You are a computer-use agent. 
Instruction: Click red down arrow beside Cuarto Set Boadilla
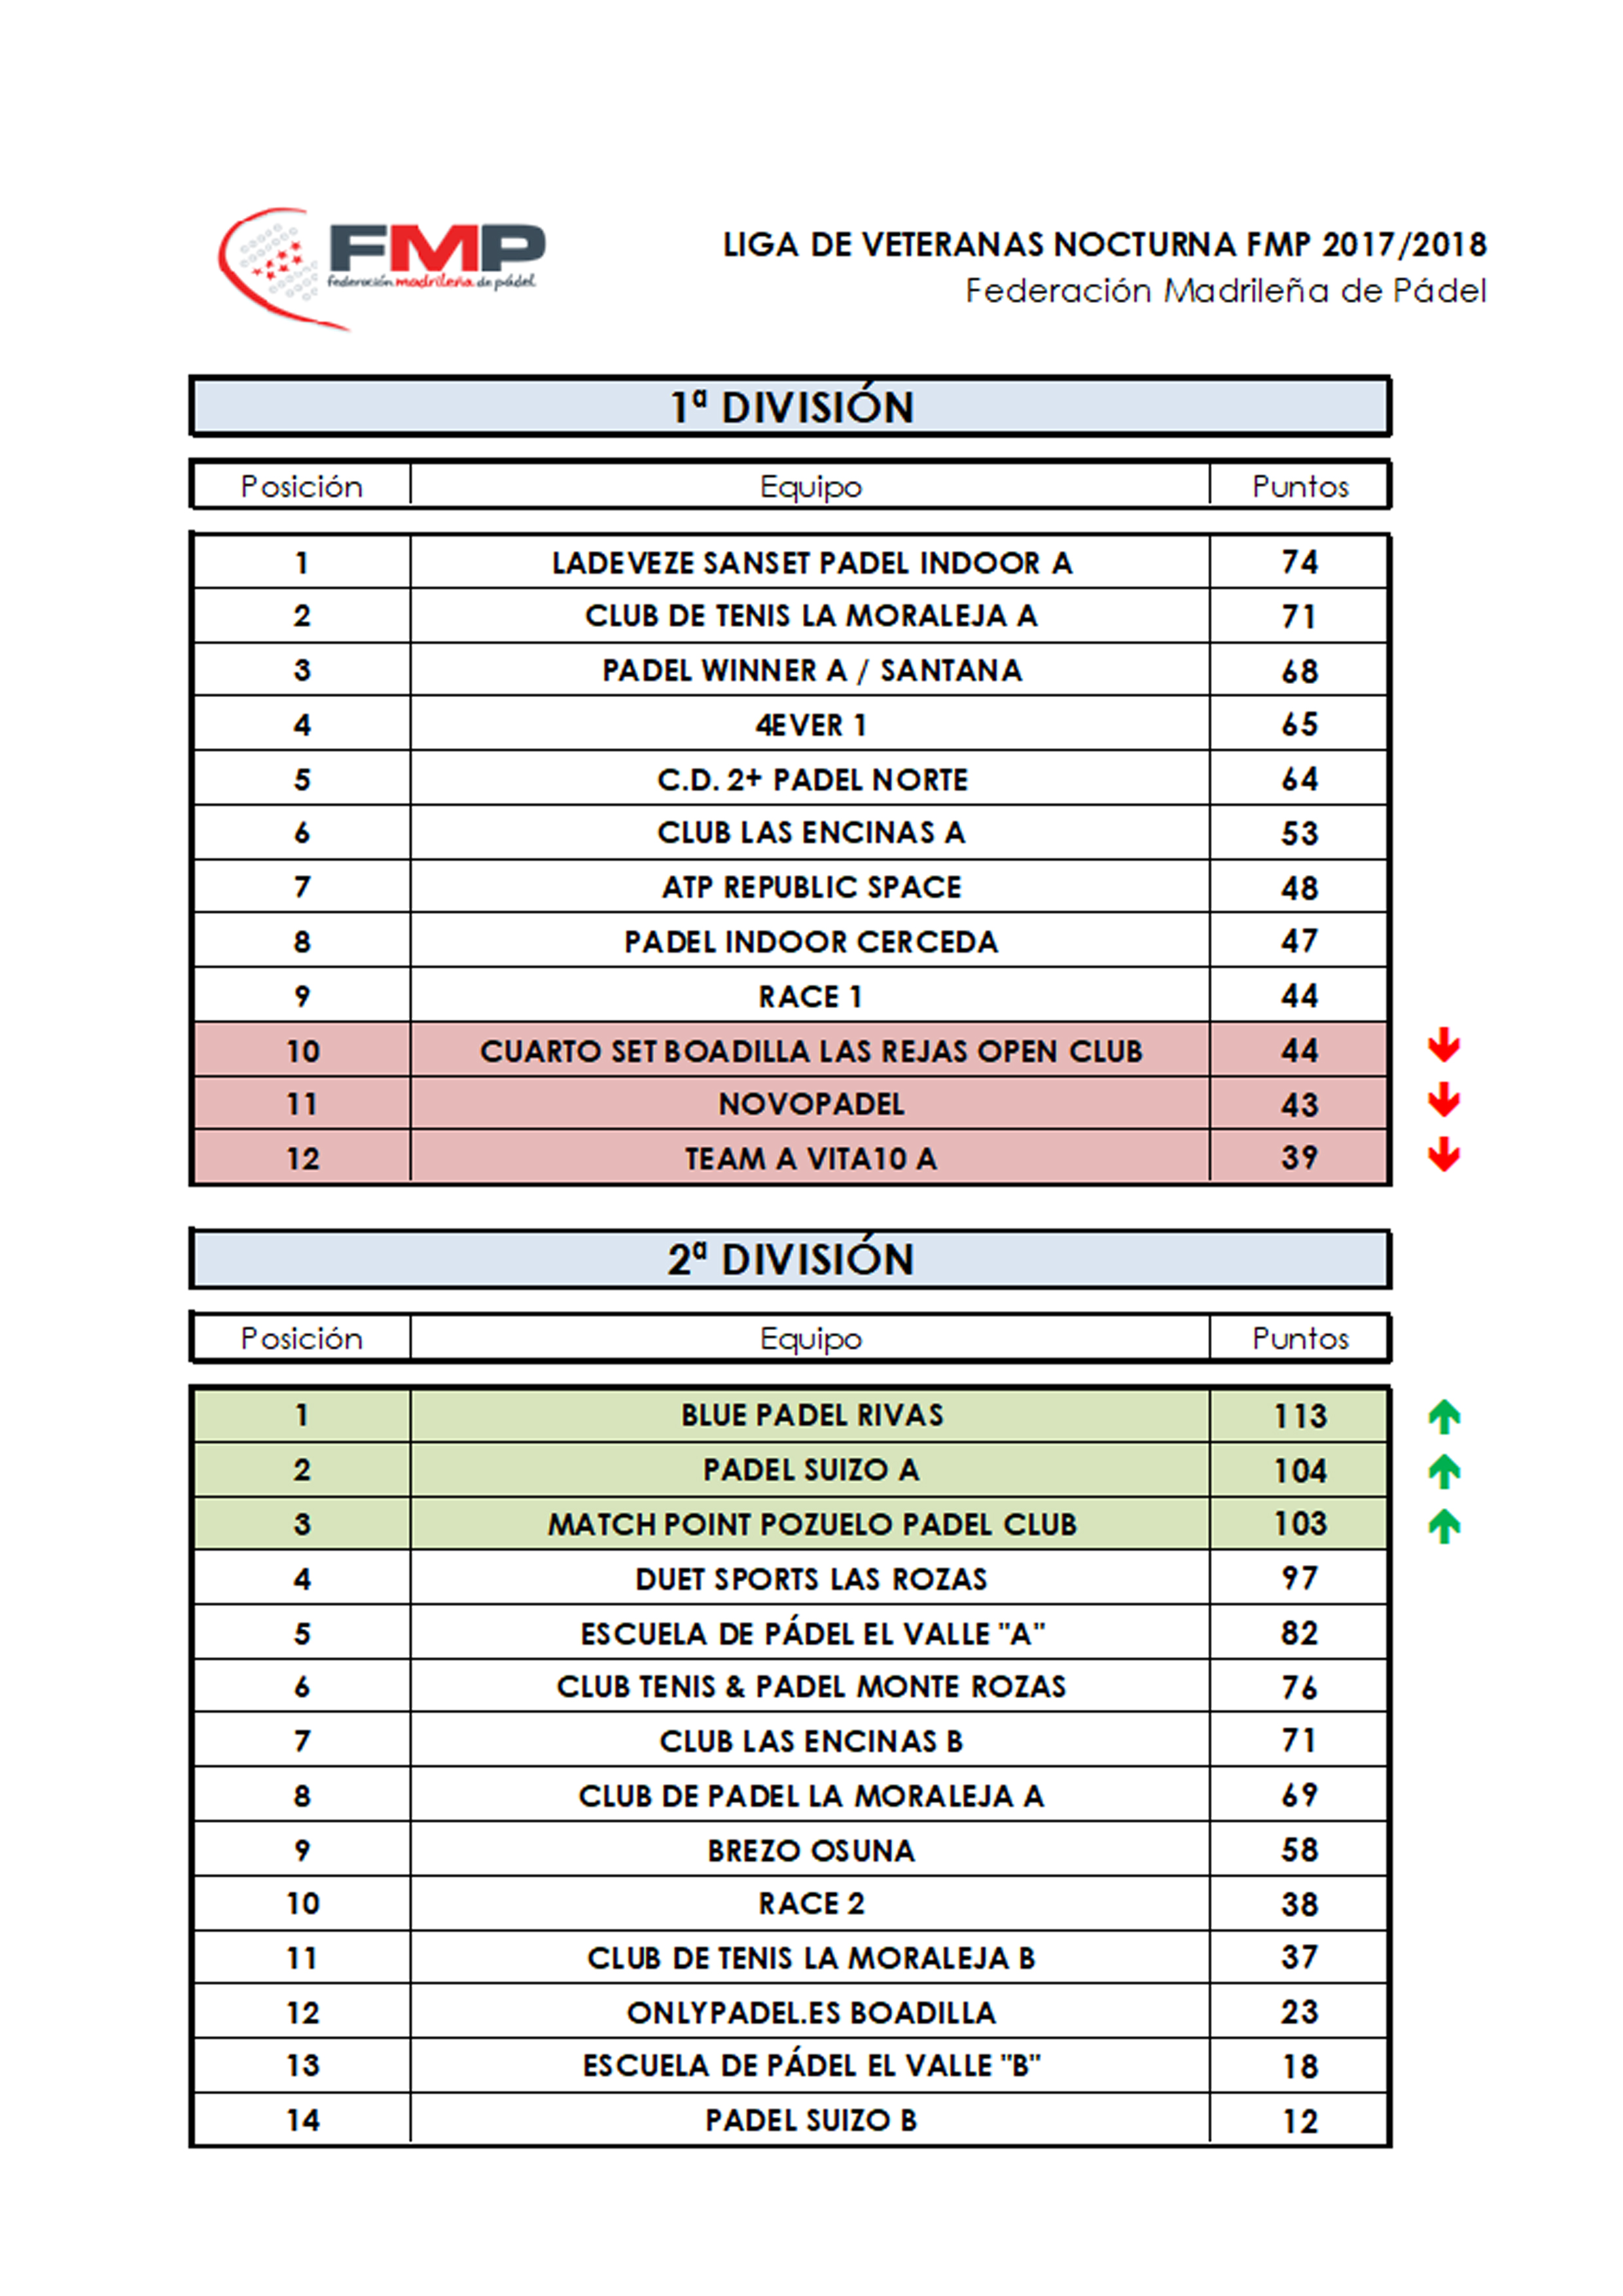point(1443,1046)
